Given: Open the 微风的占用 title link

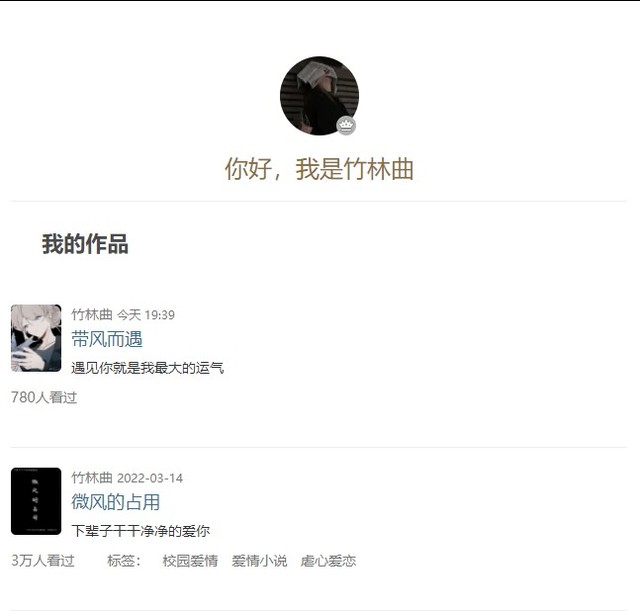Looking at the screenshot, I should [x=116, y=502].
